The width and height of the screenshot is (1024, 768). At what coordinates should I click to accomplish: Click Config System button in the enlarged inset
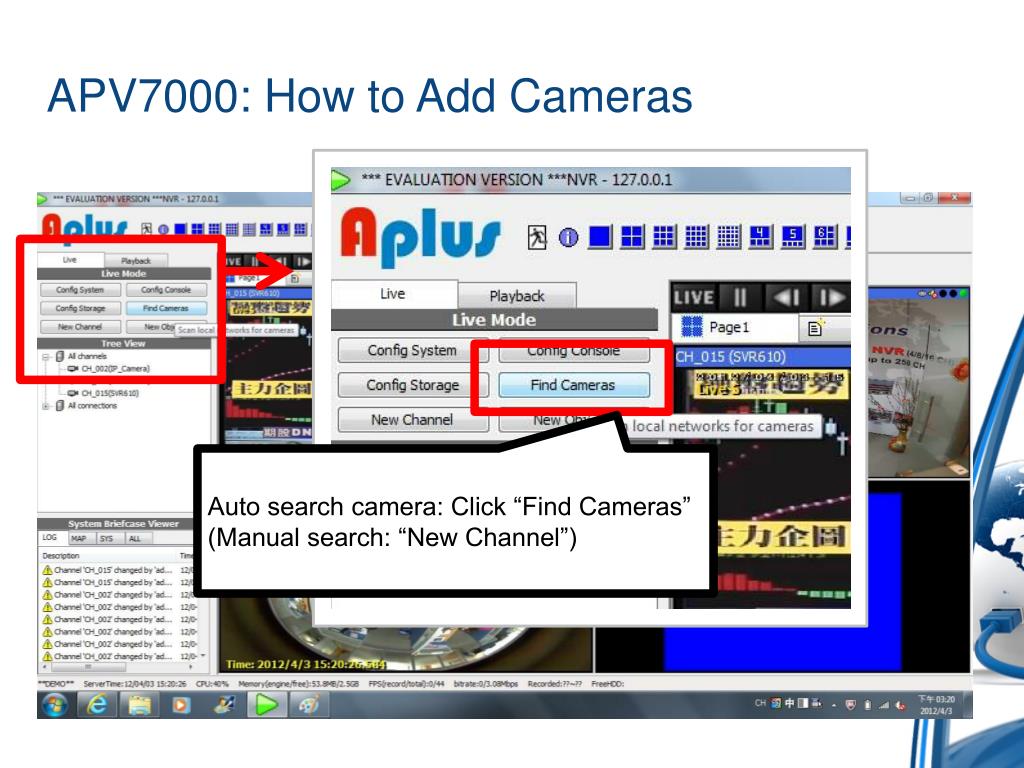coord(412,351)
